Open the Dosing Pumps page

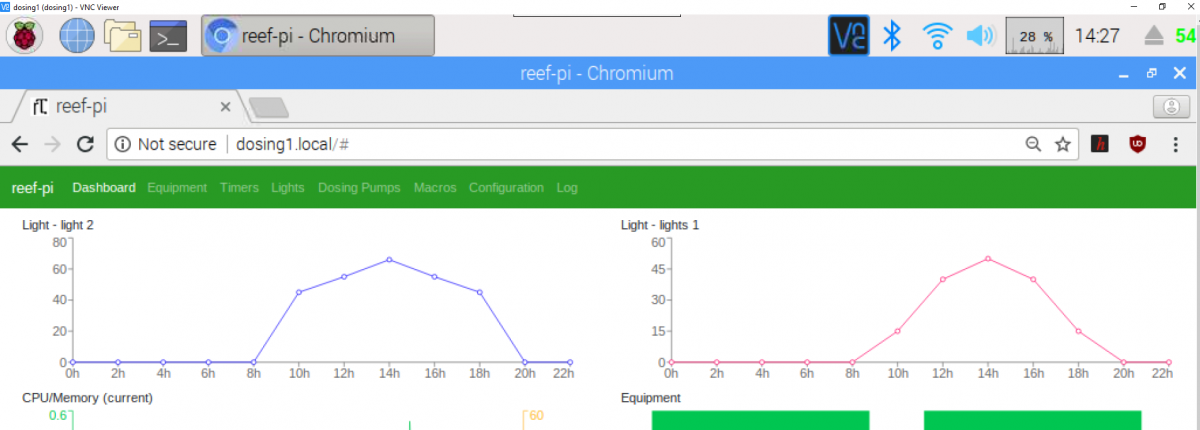coord(359,188)
